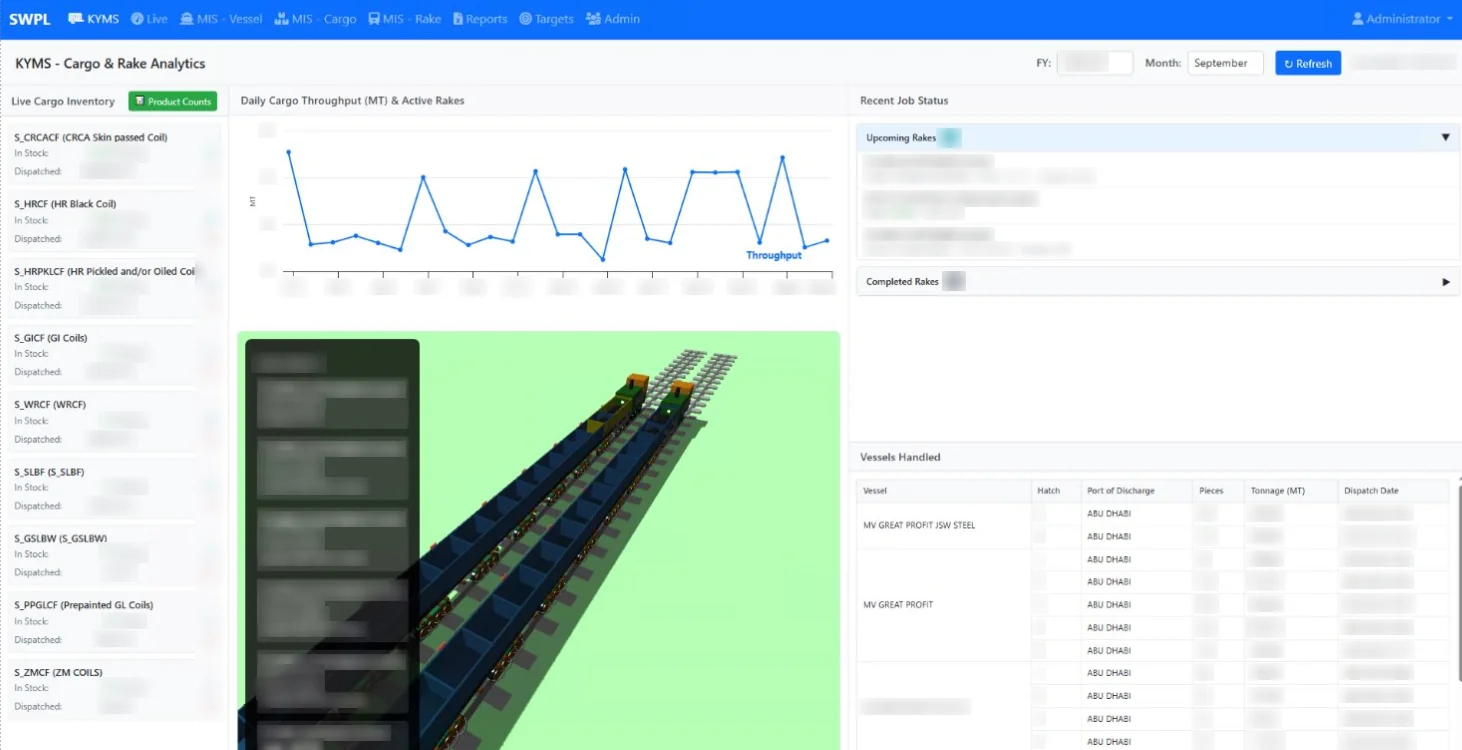
Task: Open the Administrator user dropdown
Action: point(1402,19)
